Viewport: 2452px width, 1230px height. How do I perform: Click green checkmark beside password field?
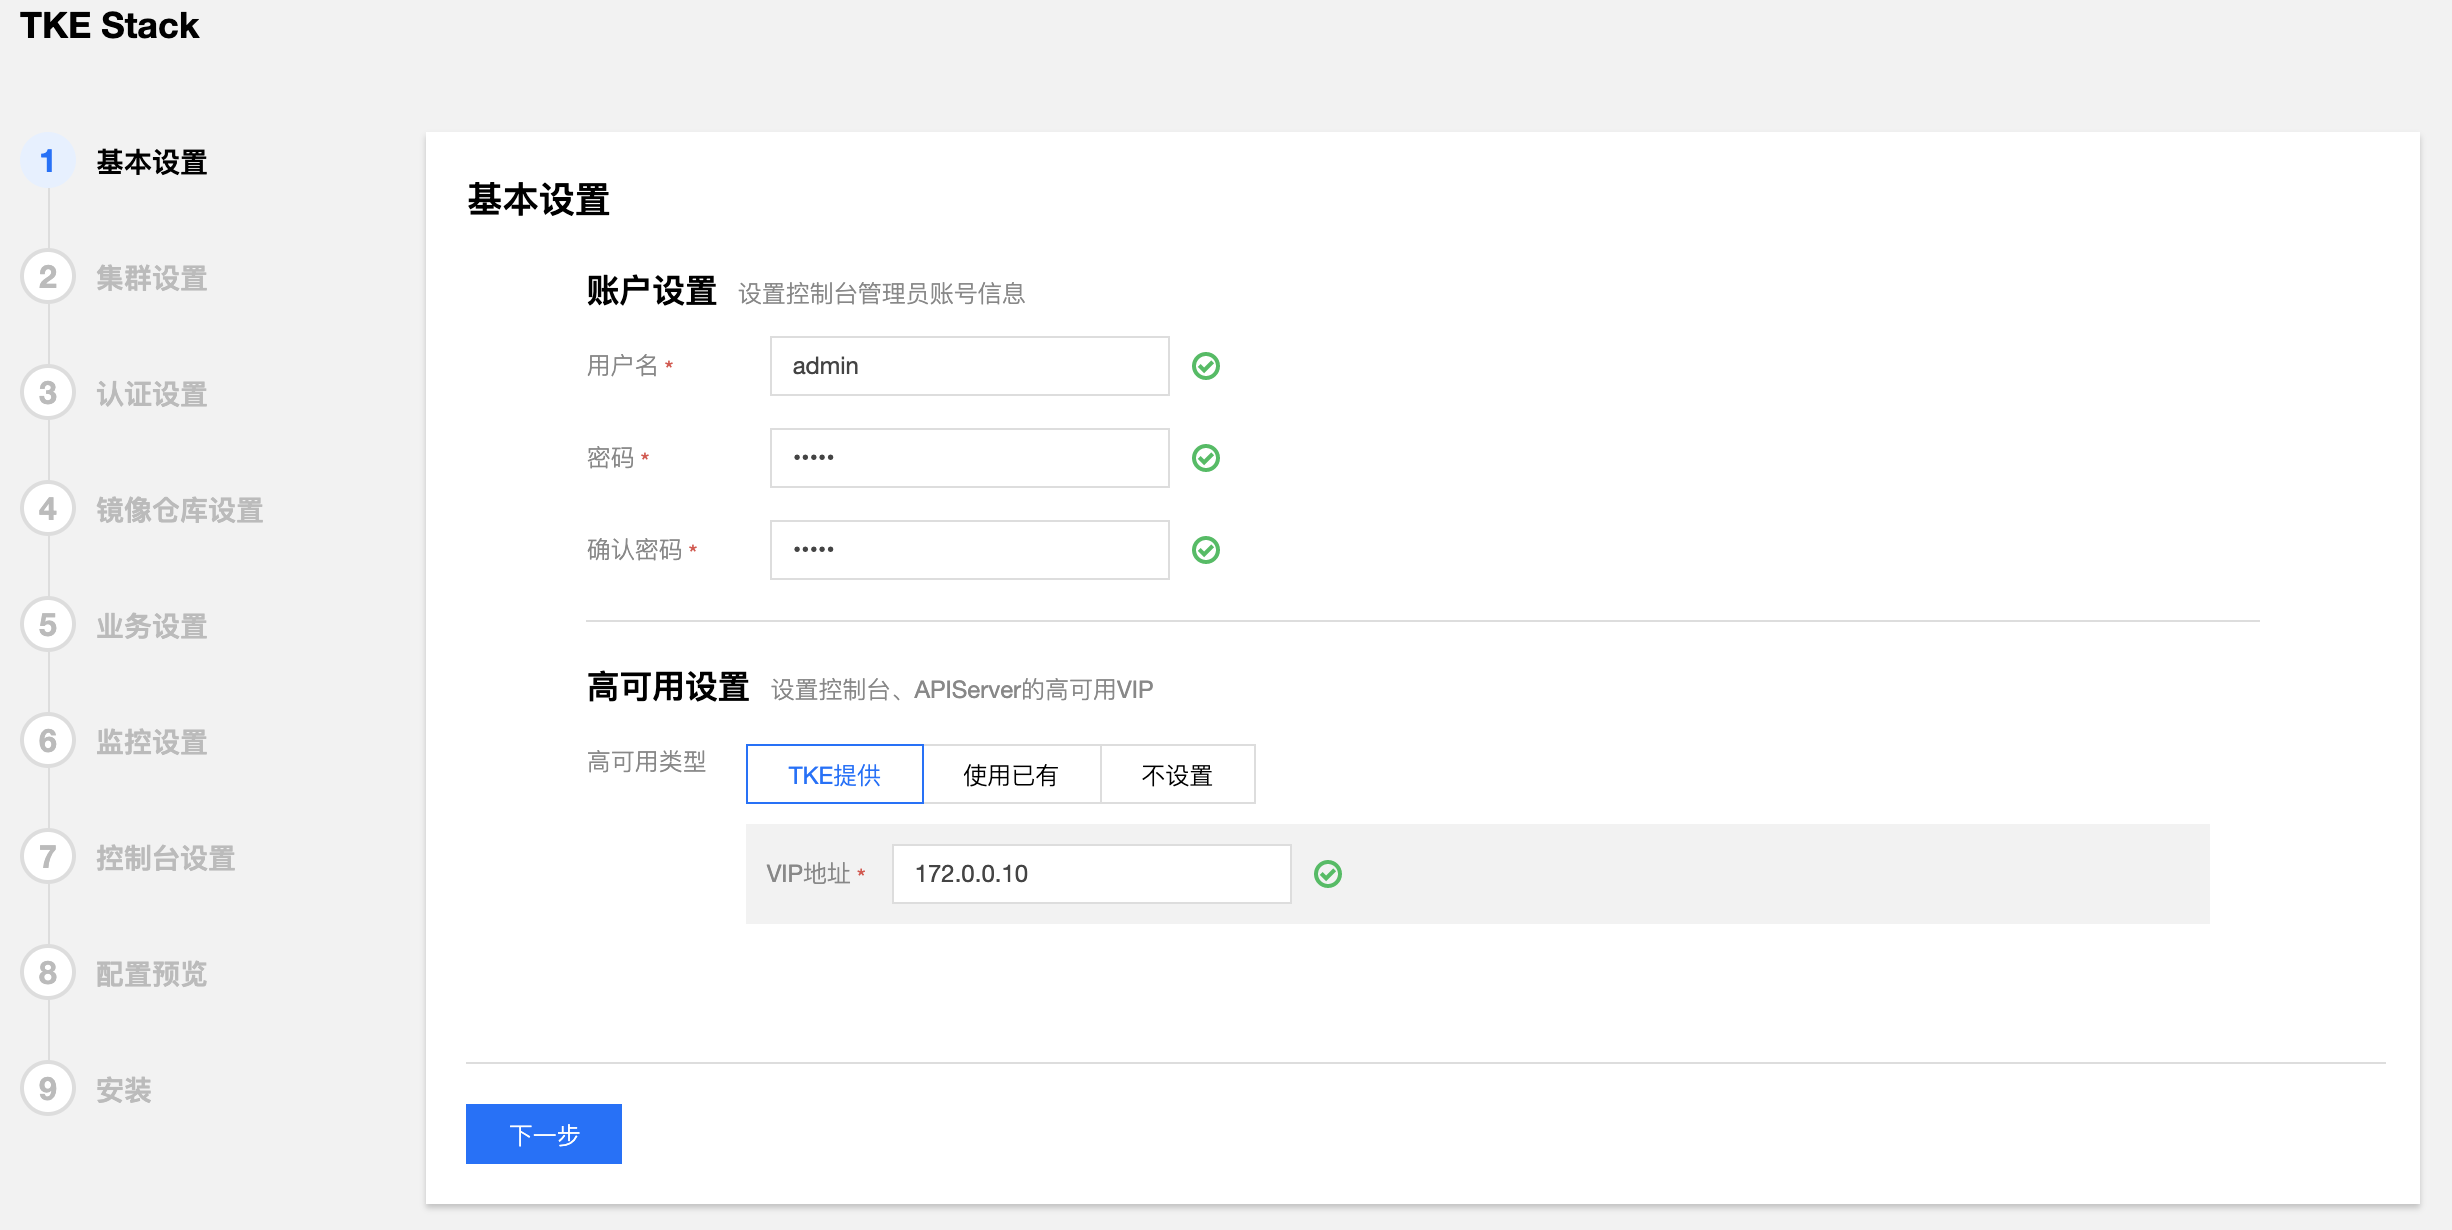coord(1206,458)
